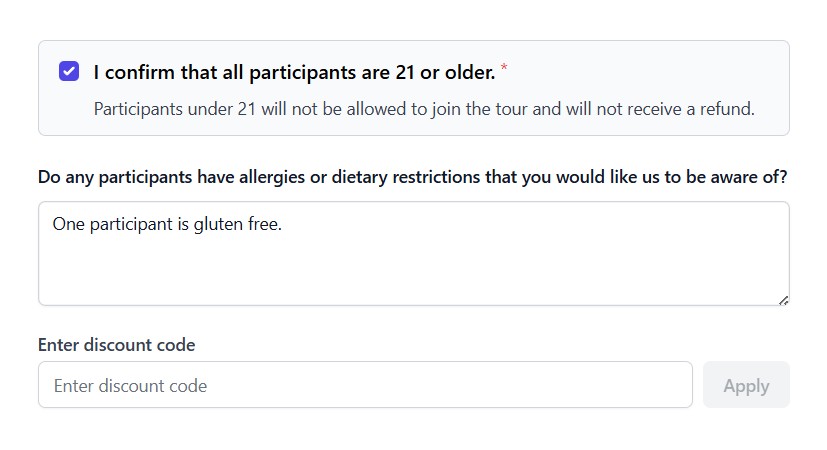Click empty space in the confirmation box
This screenshot has height=450, width=827.
click(x=650, y=72)
